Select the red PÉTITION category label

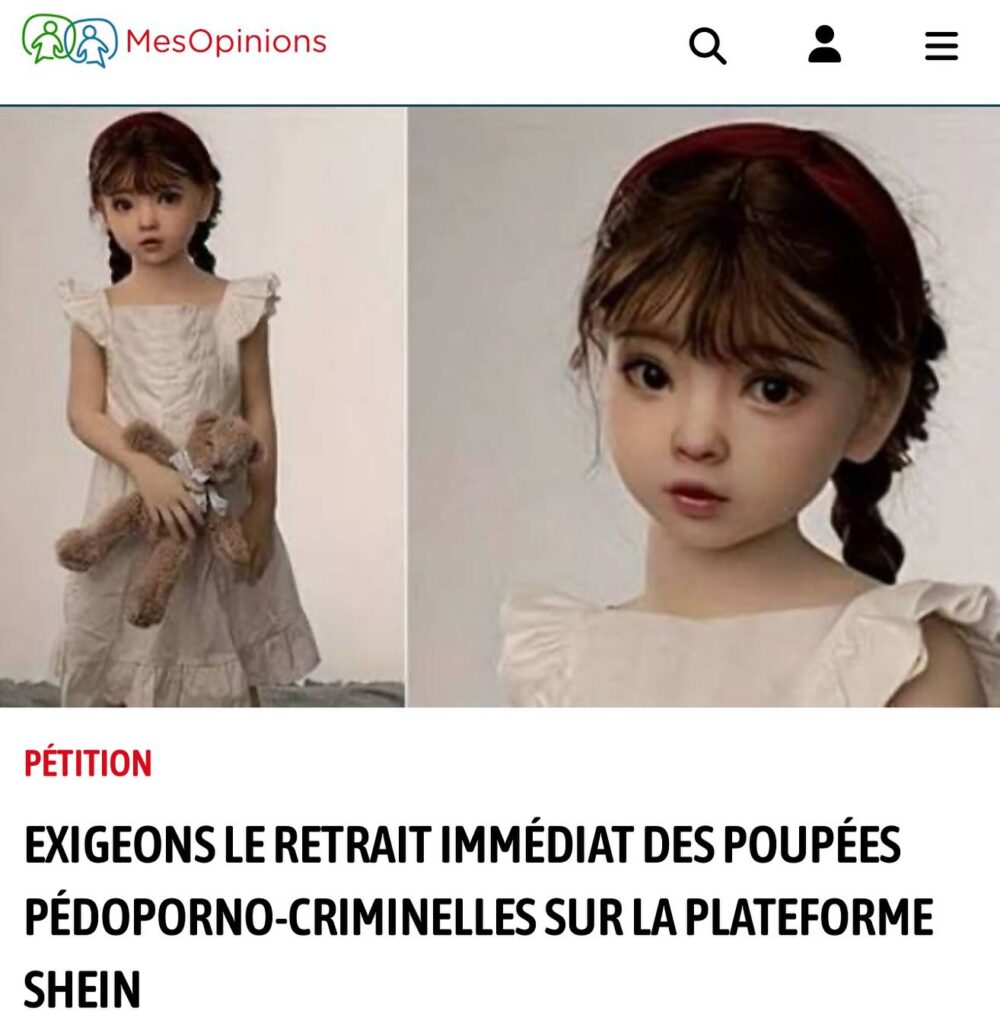click(88, 763)
